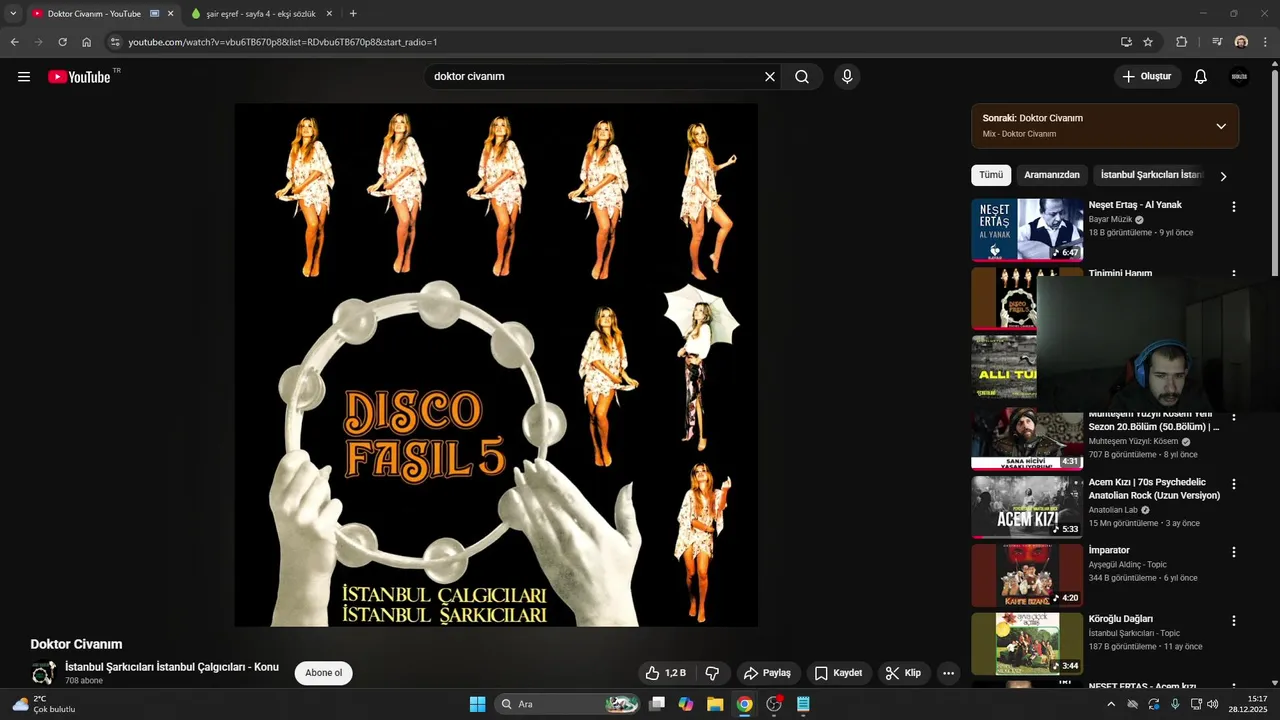Open Chrome profile avatar
1280x720 pixels.
click(x=1241, y=42)
